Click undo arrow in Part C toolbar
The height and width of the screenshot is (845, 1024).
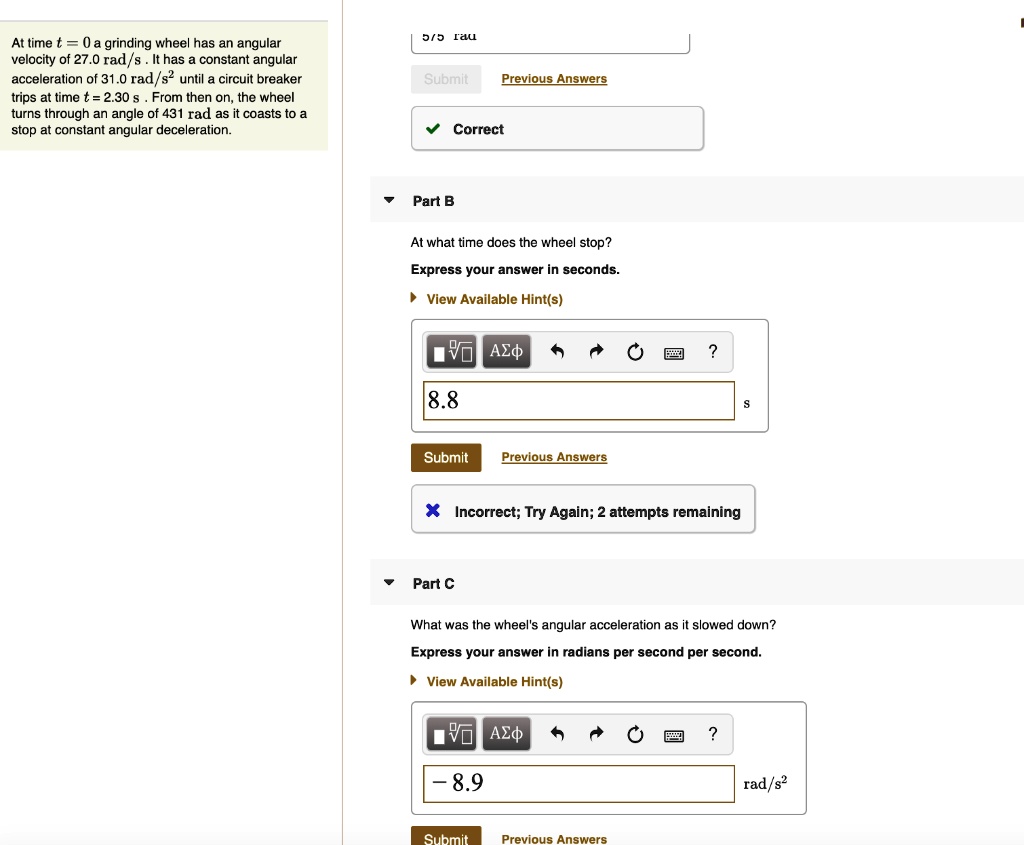[558, 735]
